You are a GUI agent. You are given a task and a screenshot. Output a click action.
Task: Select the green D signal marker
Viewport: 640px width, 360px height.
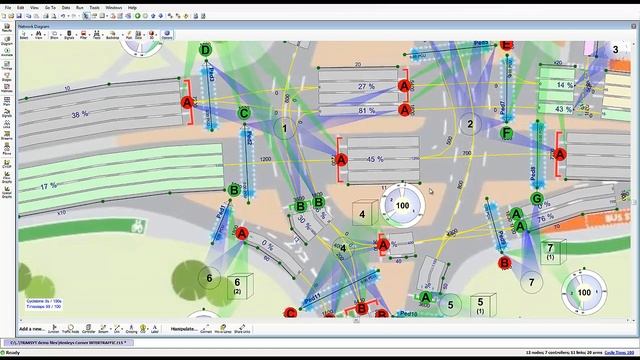[x=206, y=50]
